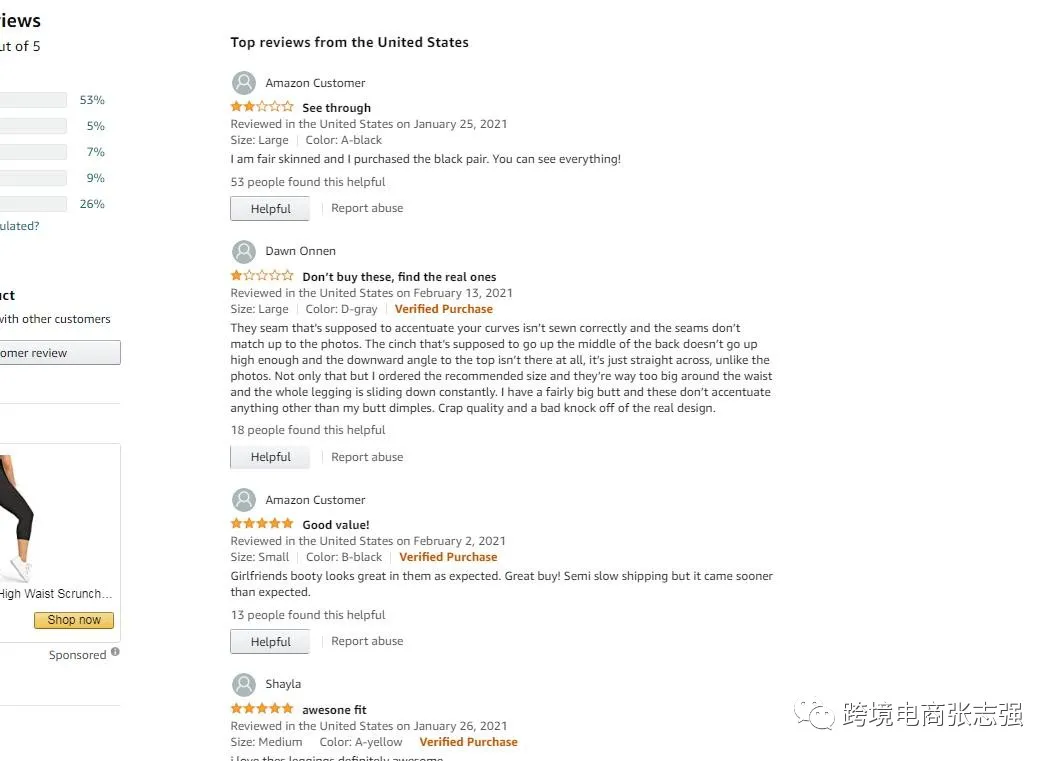The image size is (1058, 761).
Task: Click Shayla's profile avatar icon
Action: (x=243, y=684)
